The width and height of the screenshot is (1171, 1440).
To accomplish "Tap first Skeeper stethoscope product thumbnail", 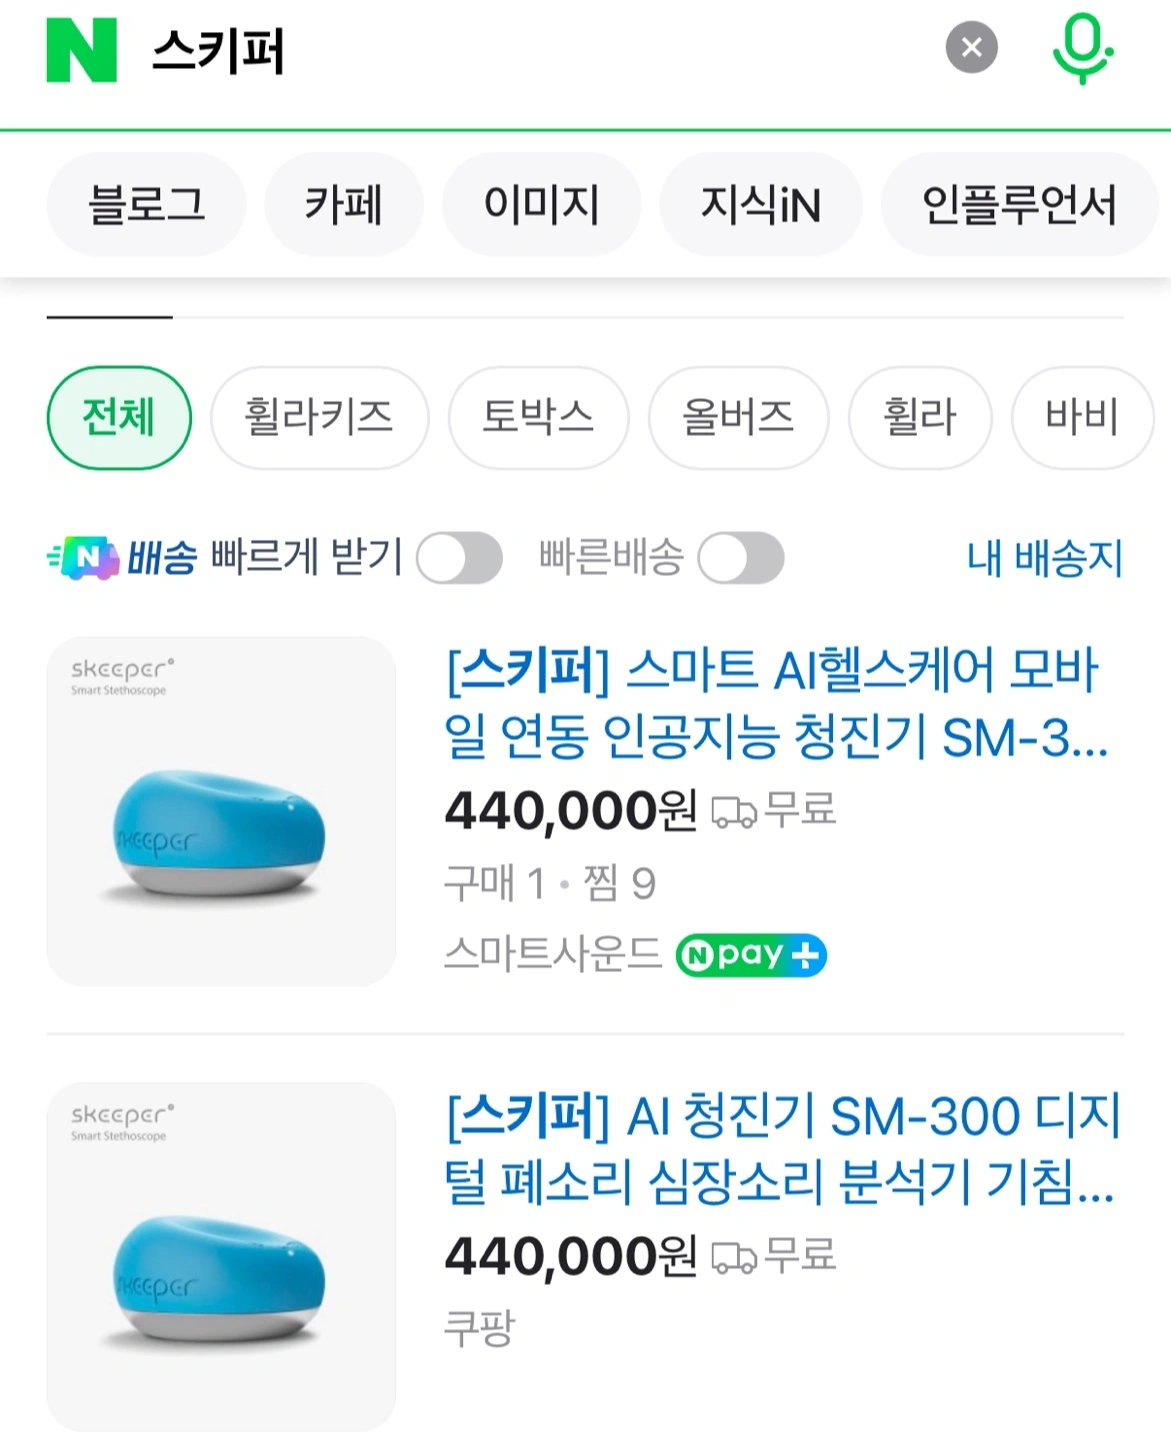I will point(221,812).
